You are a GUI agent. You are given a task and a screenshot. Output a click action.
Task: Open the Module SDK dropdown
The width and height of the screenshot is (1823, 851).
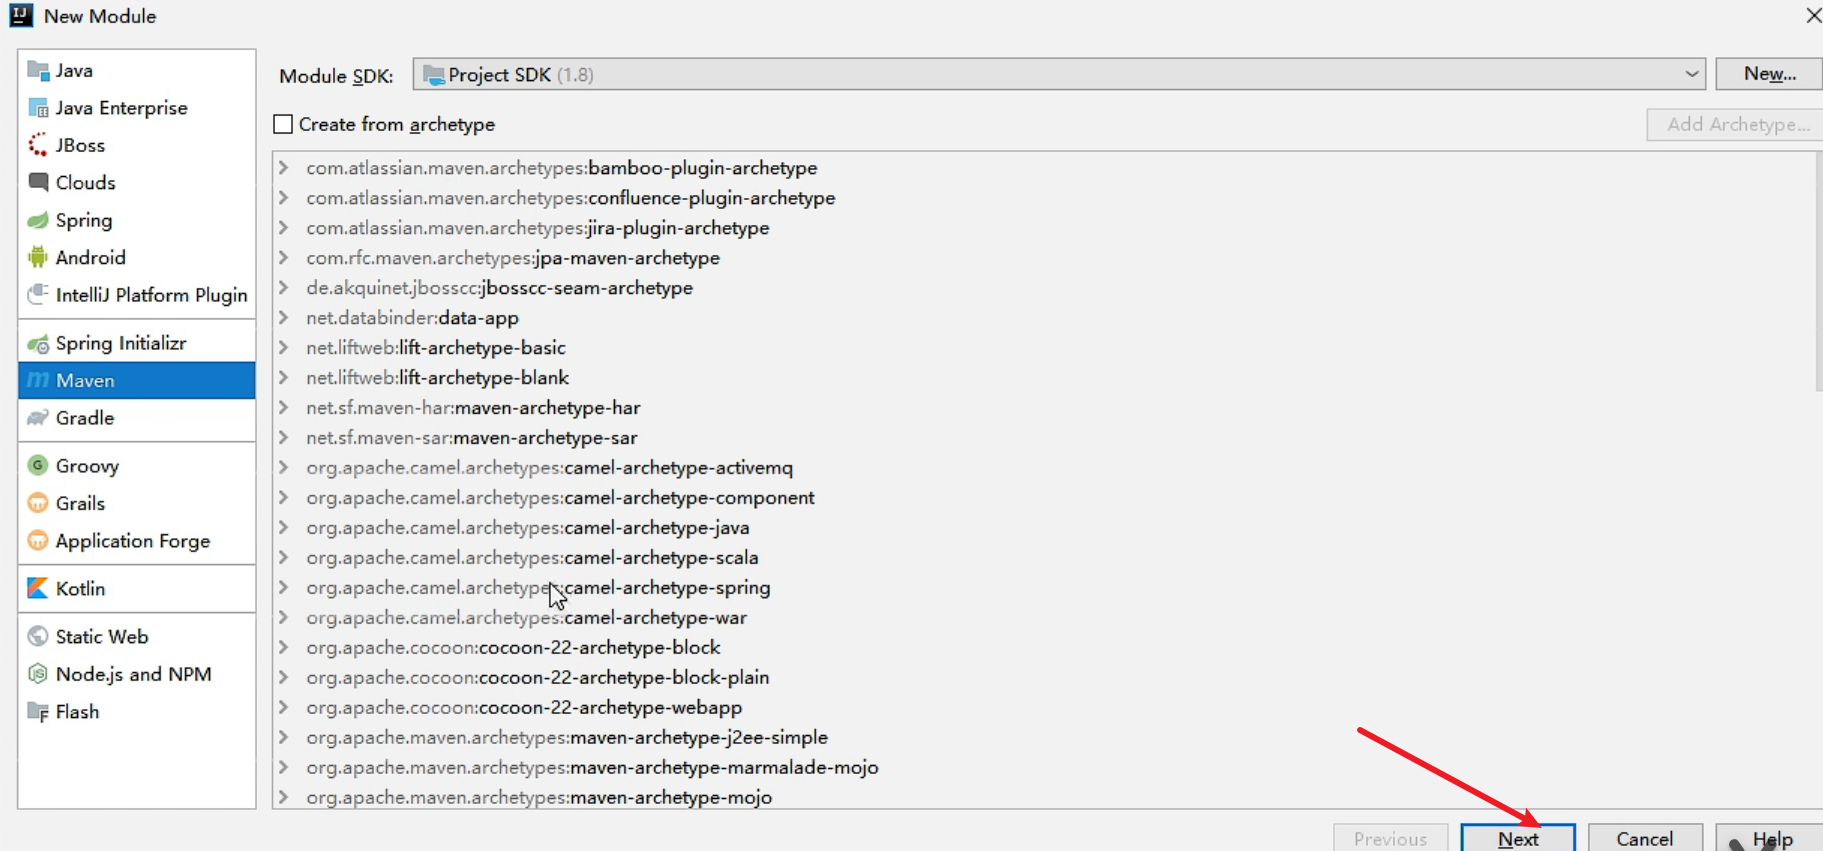(x=1059, y=74)
